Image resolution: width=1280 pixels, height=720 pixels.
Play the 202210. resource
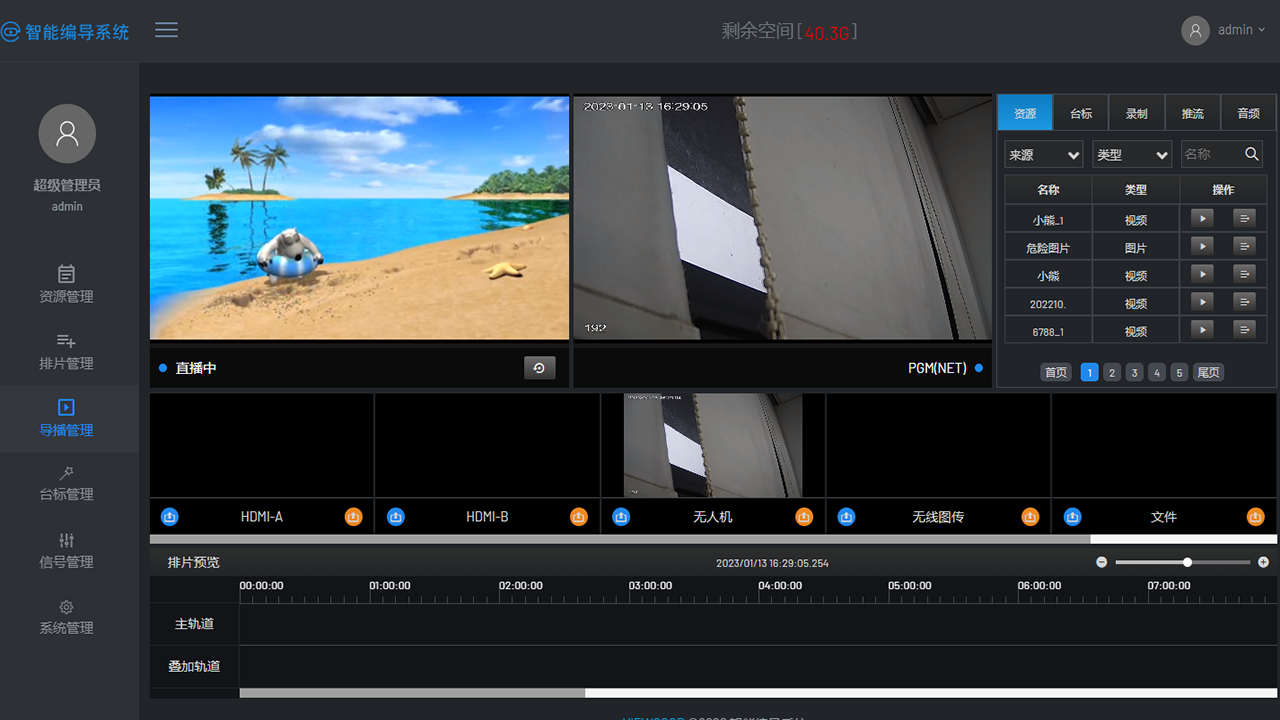1202,301
